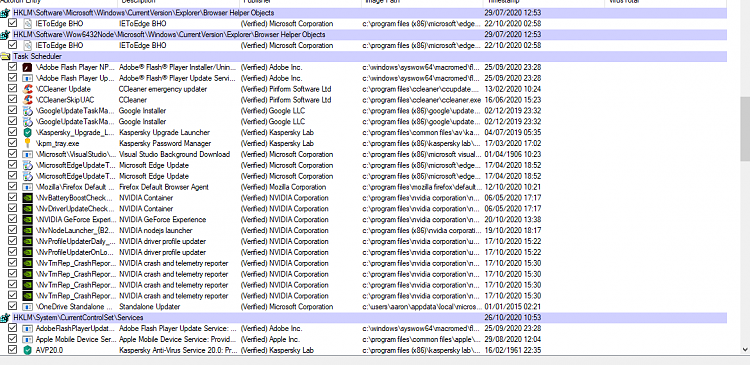This screenshot has width=750, height=365.
Task: Select the NvProfileUpdaterOnLo entry icon
Action: (27, 253)
